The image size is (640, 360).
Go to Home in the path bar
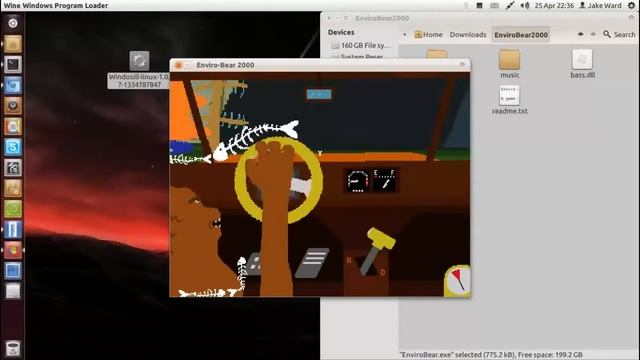point(429,35)
